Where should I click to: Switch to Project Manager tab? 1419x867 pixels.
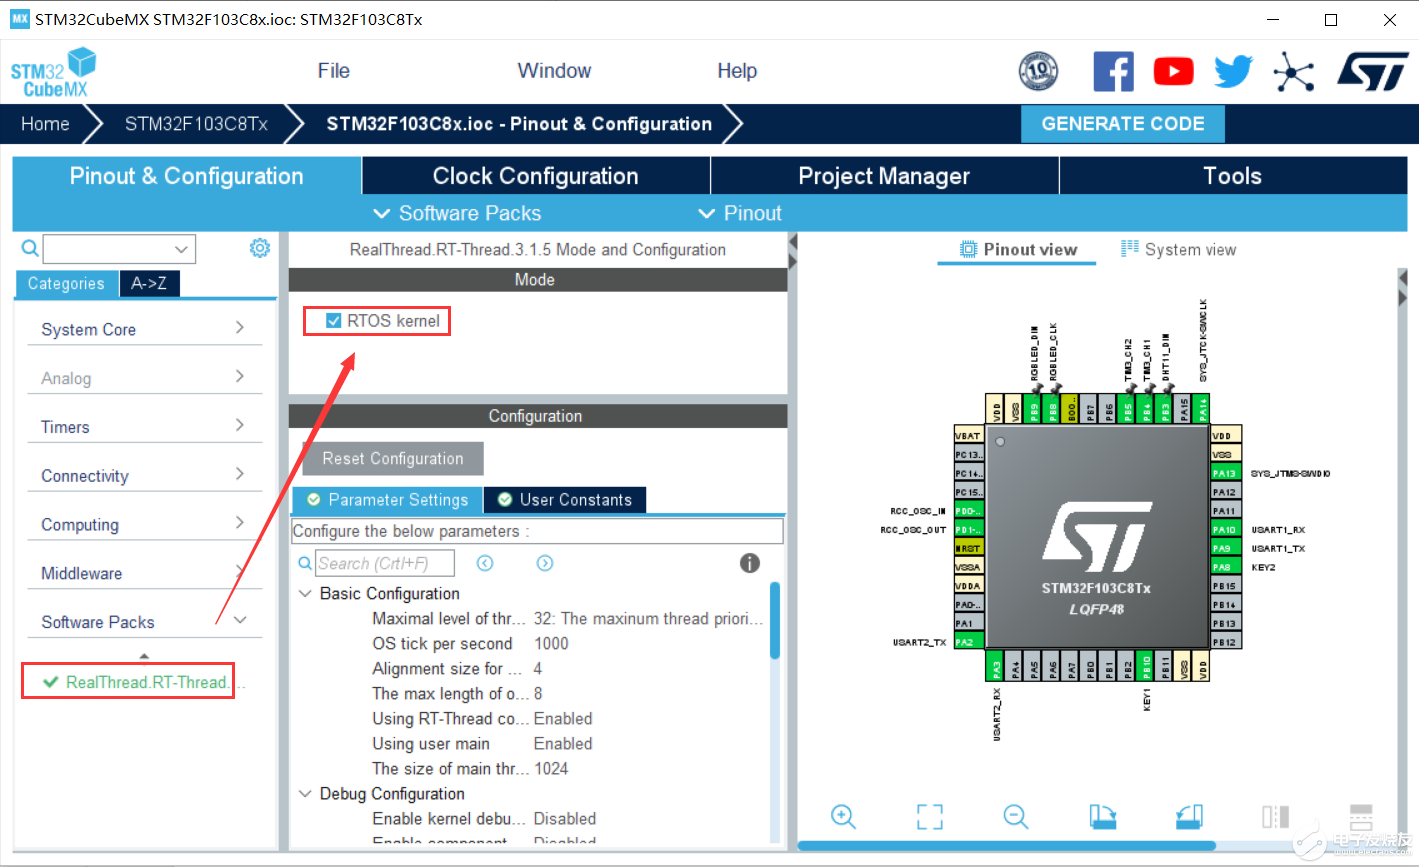click(x=884, y=176)
